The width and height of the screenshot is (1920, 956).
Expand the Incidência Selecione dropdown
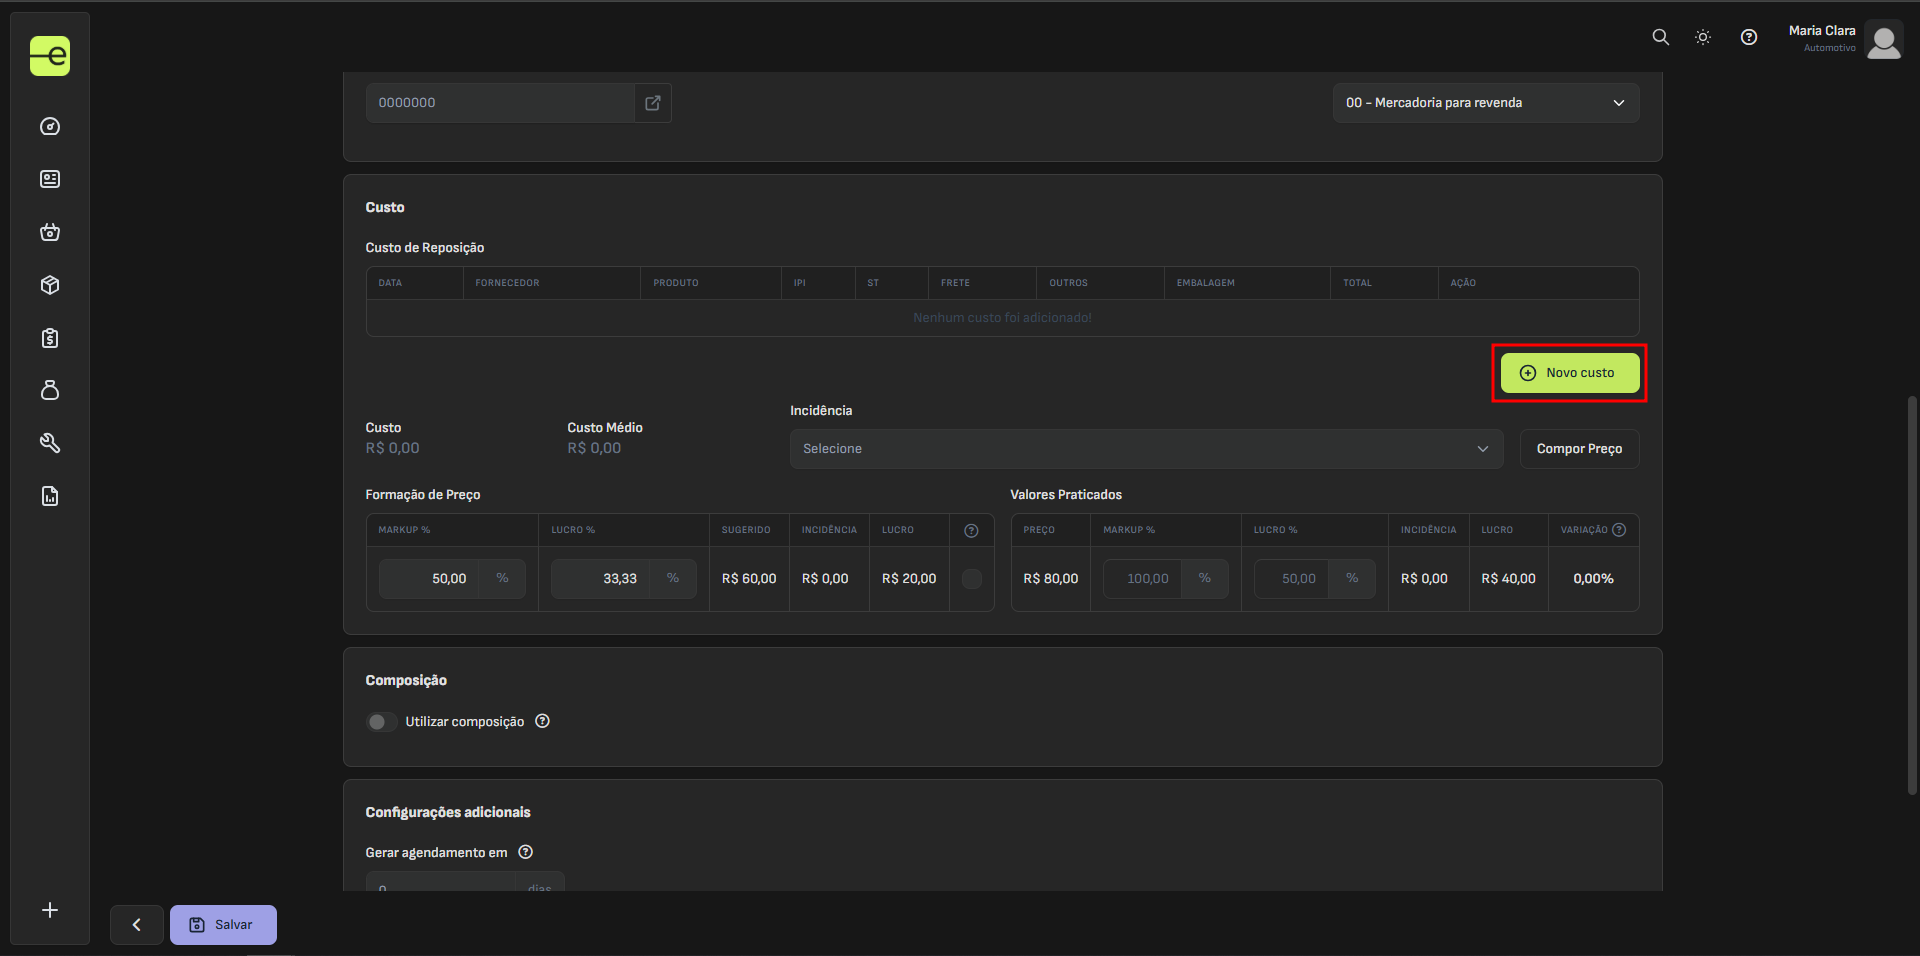pyautogui.click(x=1145, y=449)
